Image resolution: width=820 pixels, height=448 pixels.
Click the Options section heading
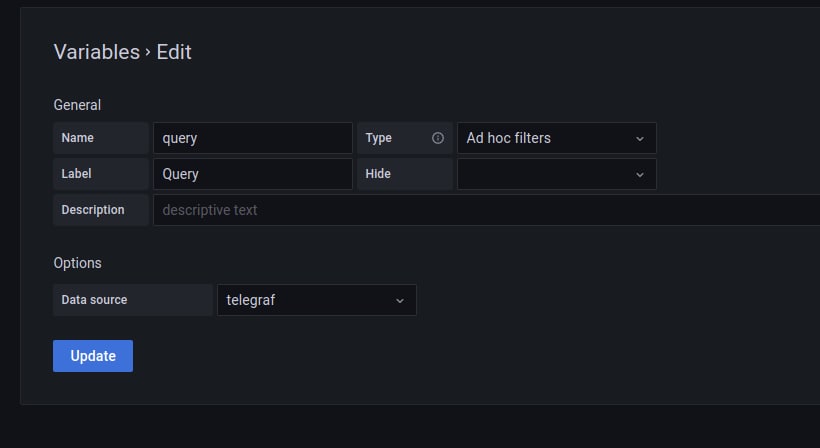(x=77, y=263)
